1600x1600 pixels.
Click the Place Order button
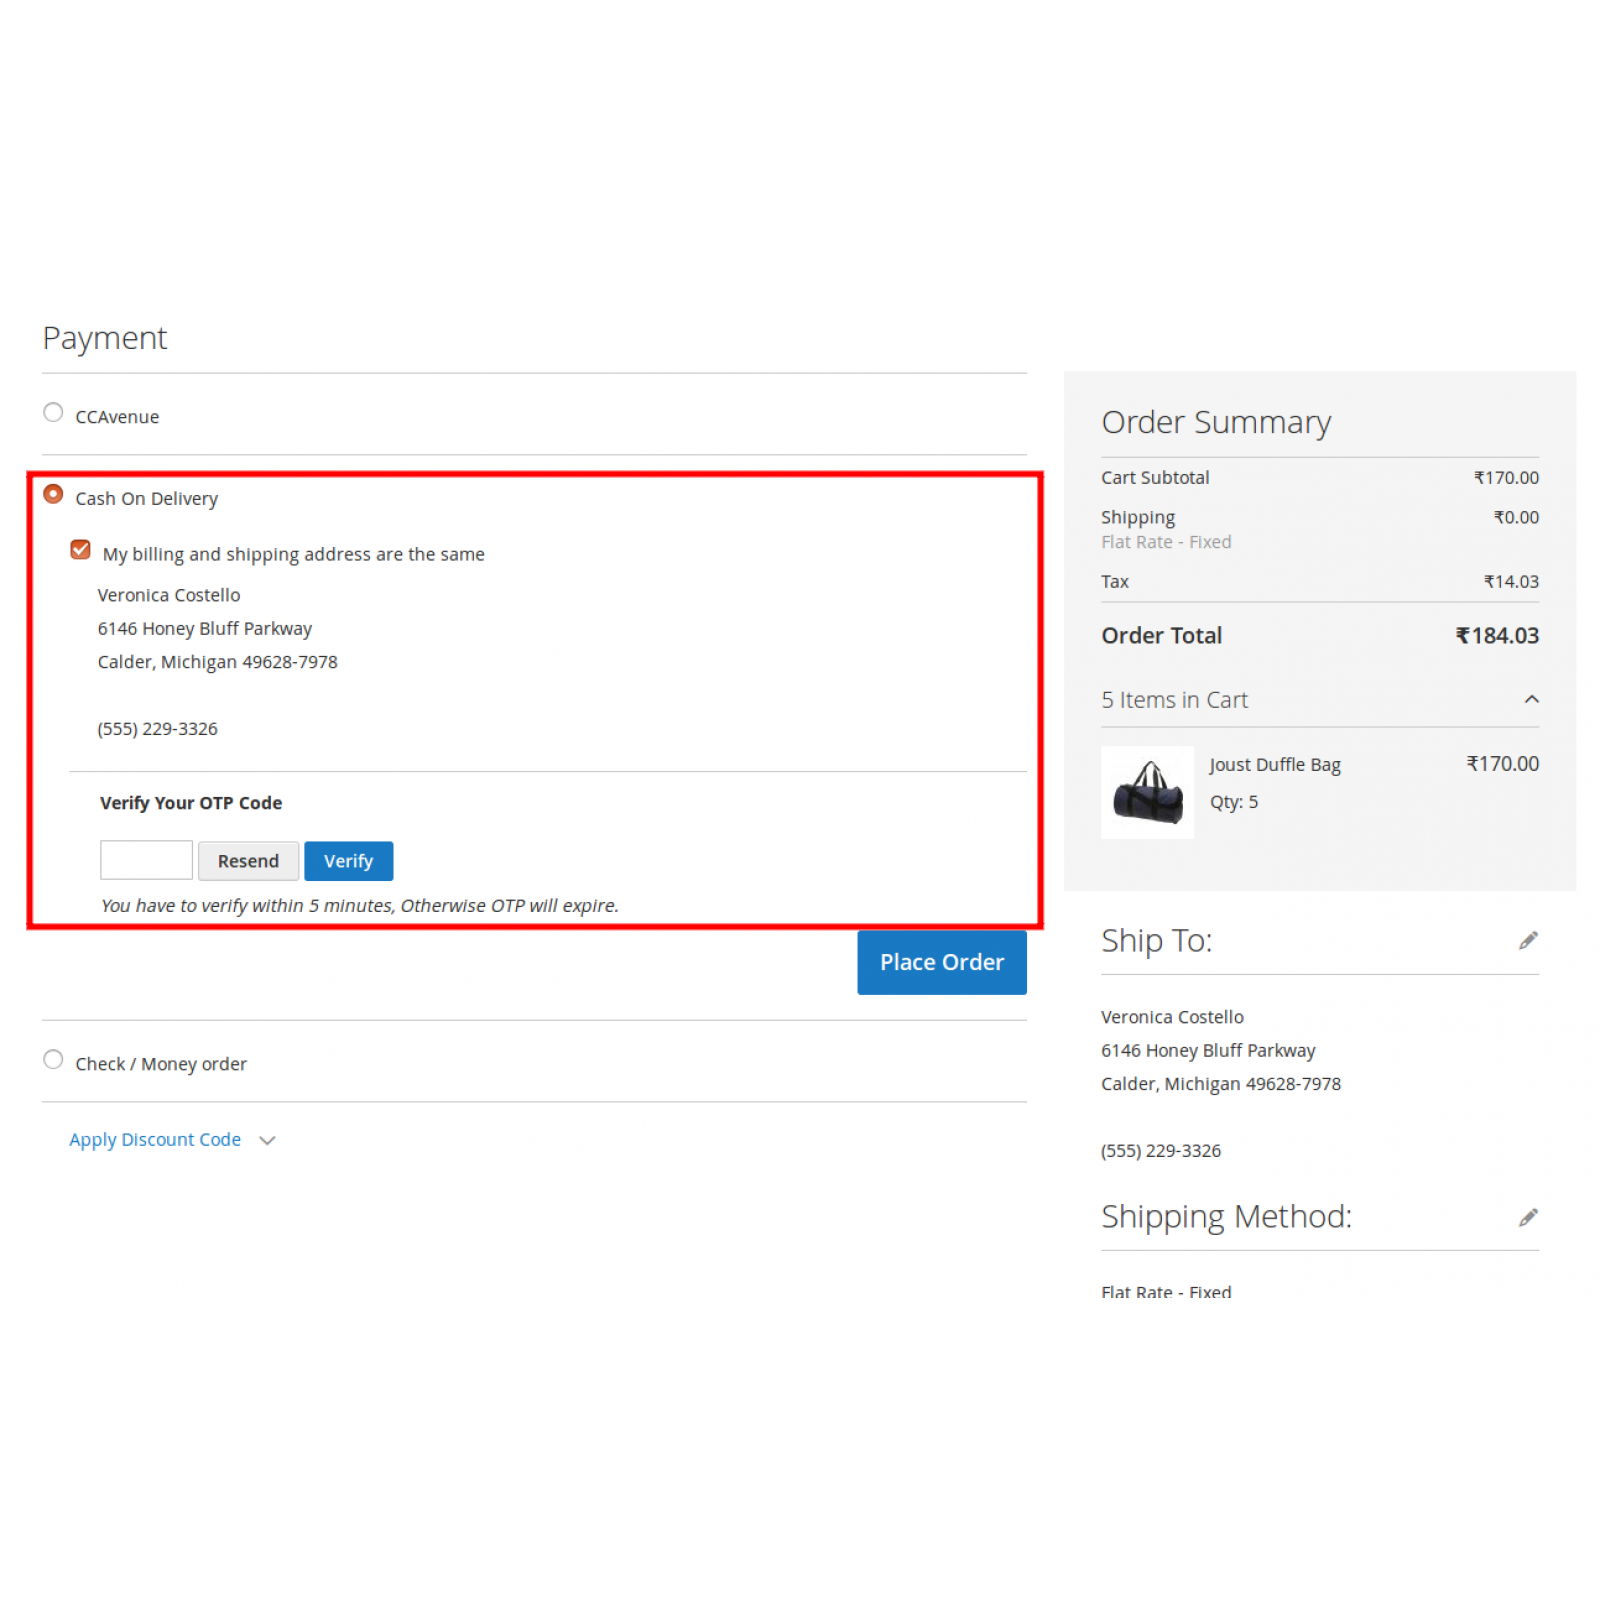tap(941, 962)
